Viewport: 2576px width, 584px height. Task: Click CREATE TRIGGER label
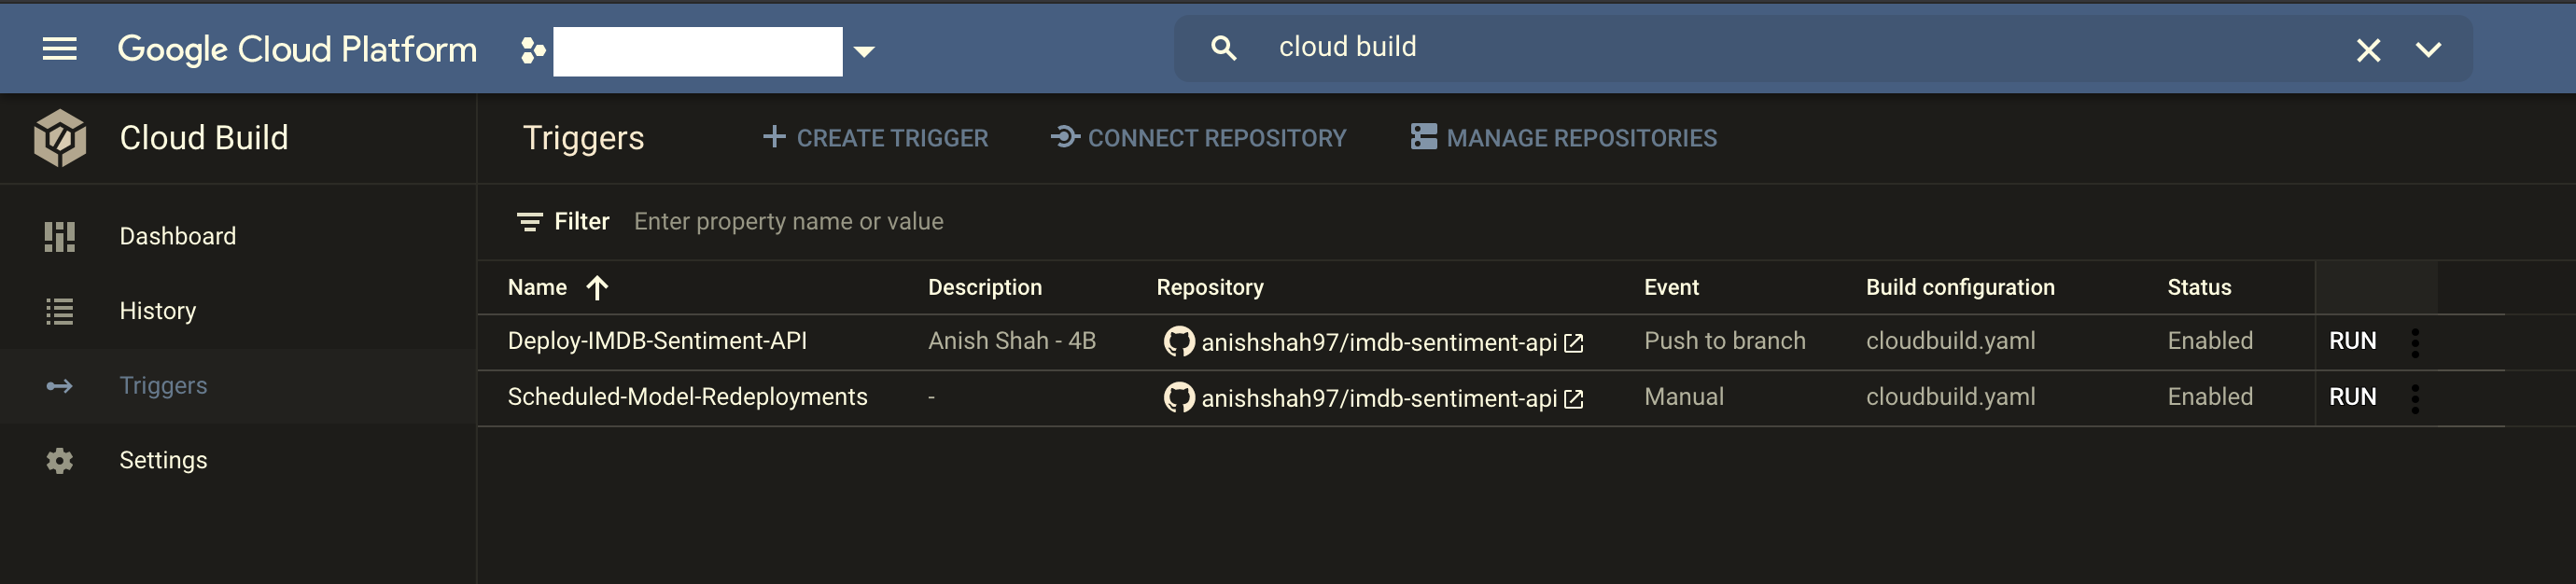(892, 138)
